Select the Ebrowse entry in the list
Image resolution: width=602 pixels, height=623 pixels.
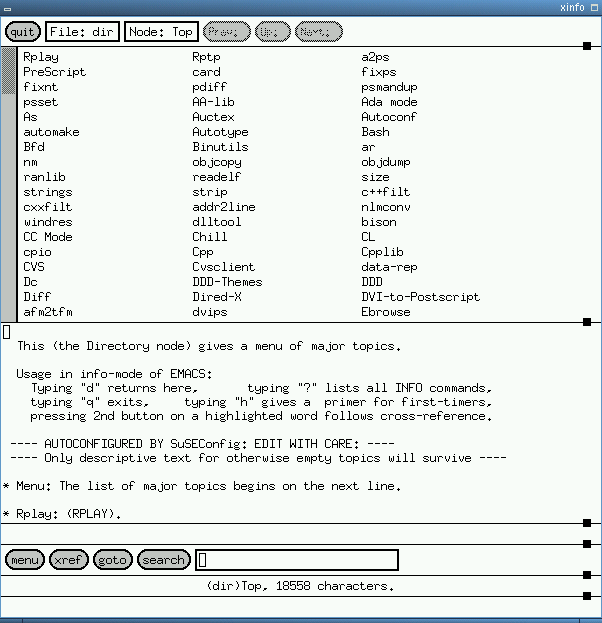386,312
